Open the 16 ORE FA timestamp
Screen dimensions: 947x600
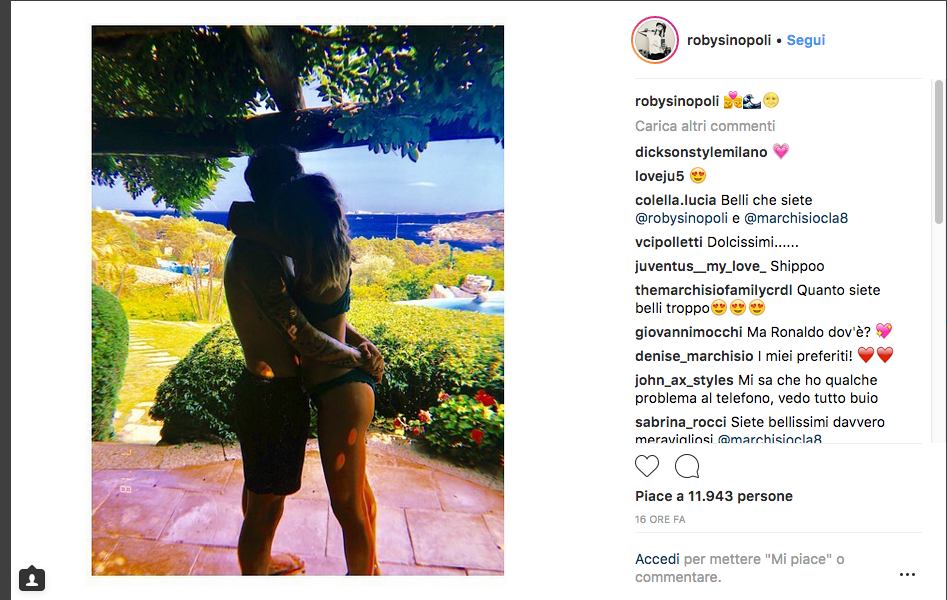(660, 519)
